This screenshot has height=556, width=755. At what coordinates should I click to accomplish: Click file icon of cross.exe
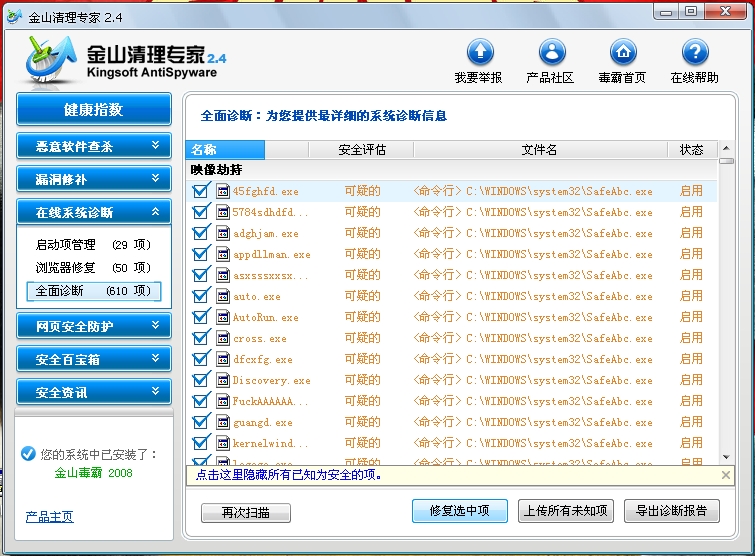pos(222,338)
